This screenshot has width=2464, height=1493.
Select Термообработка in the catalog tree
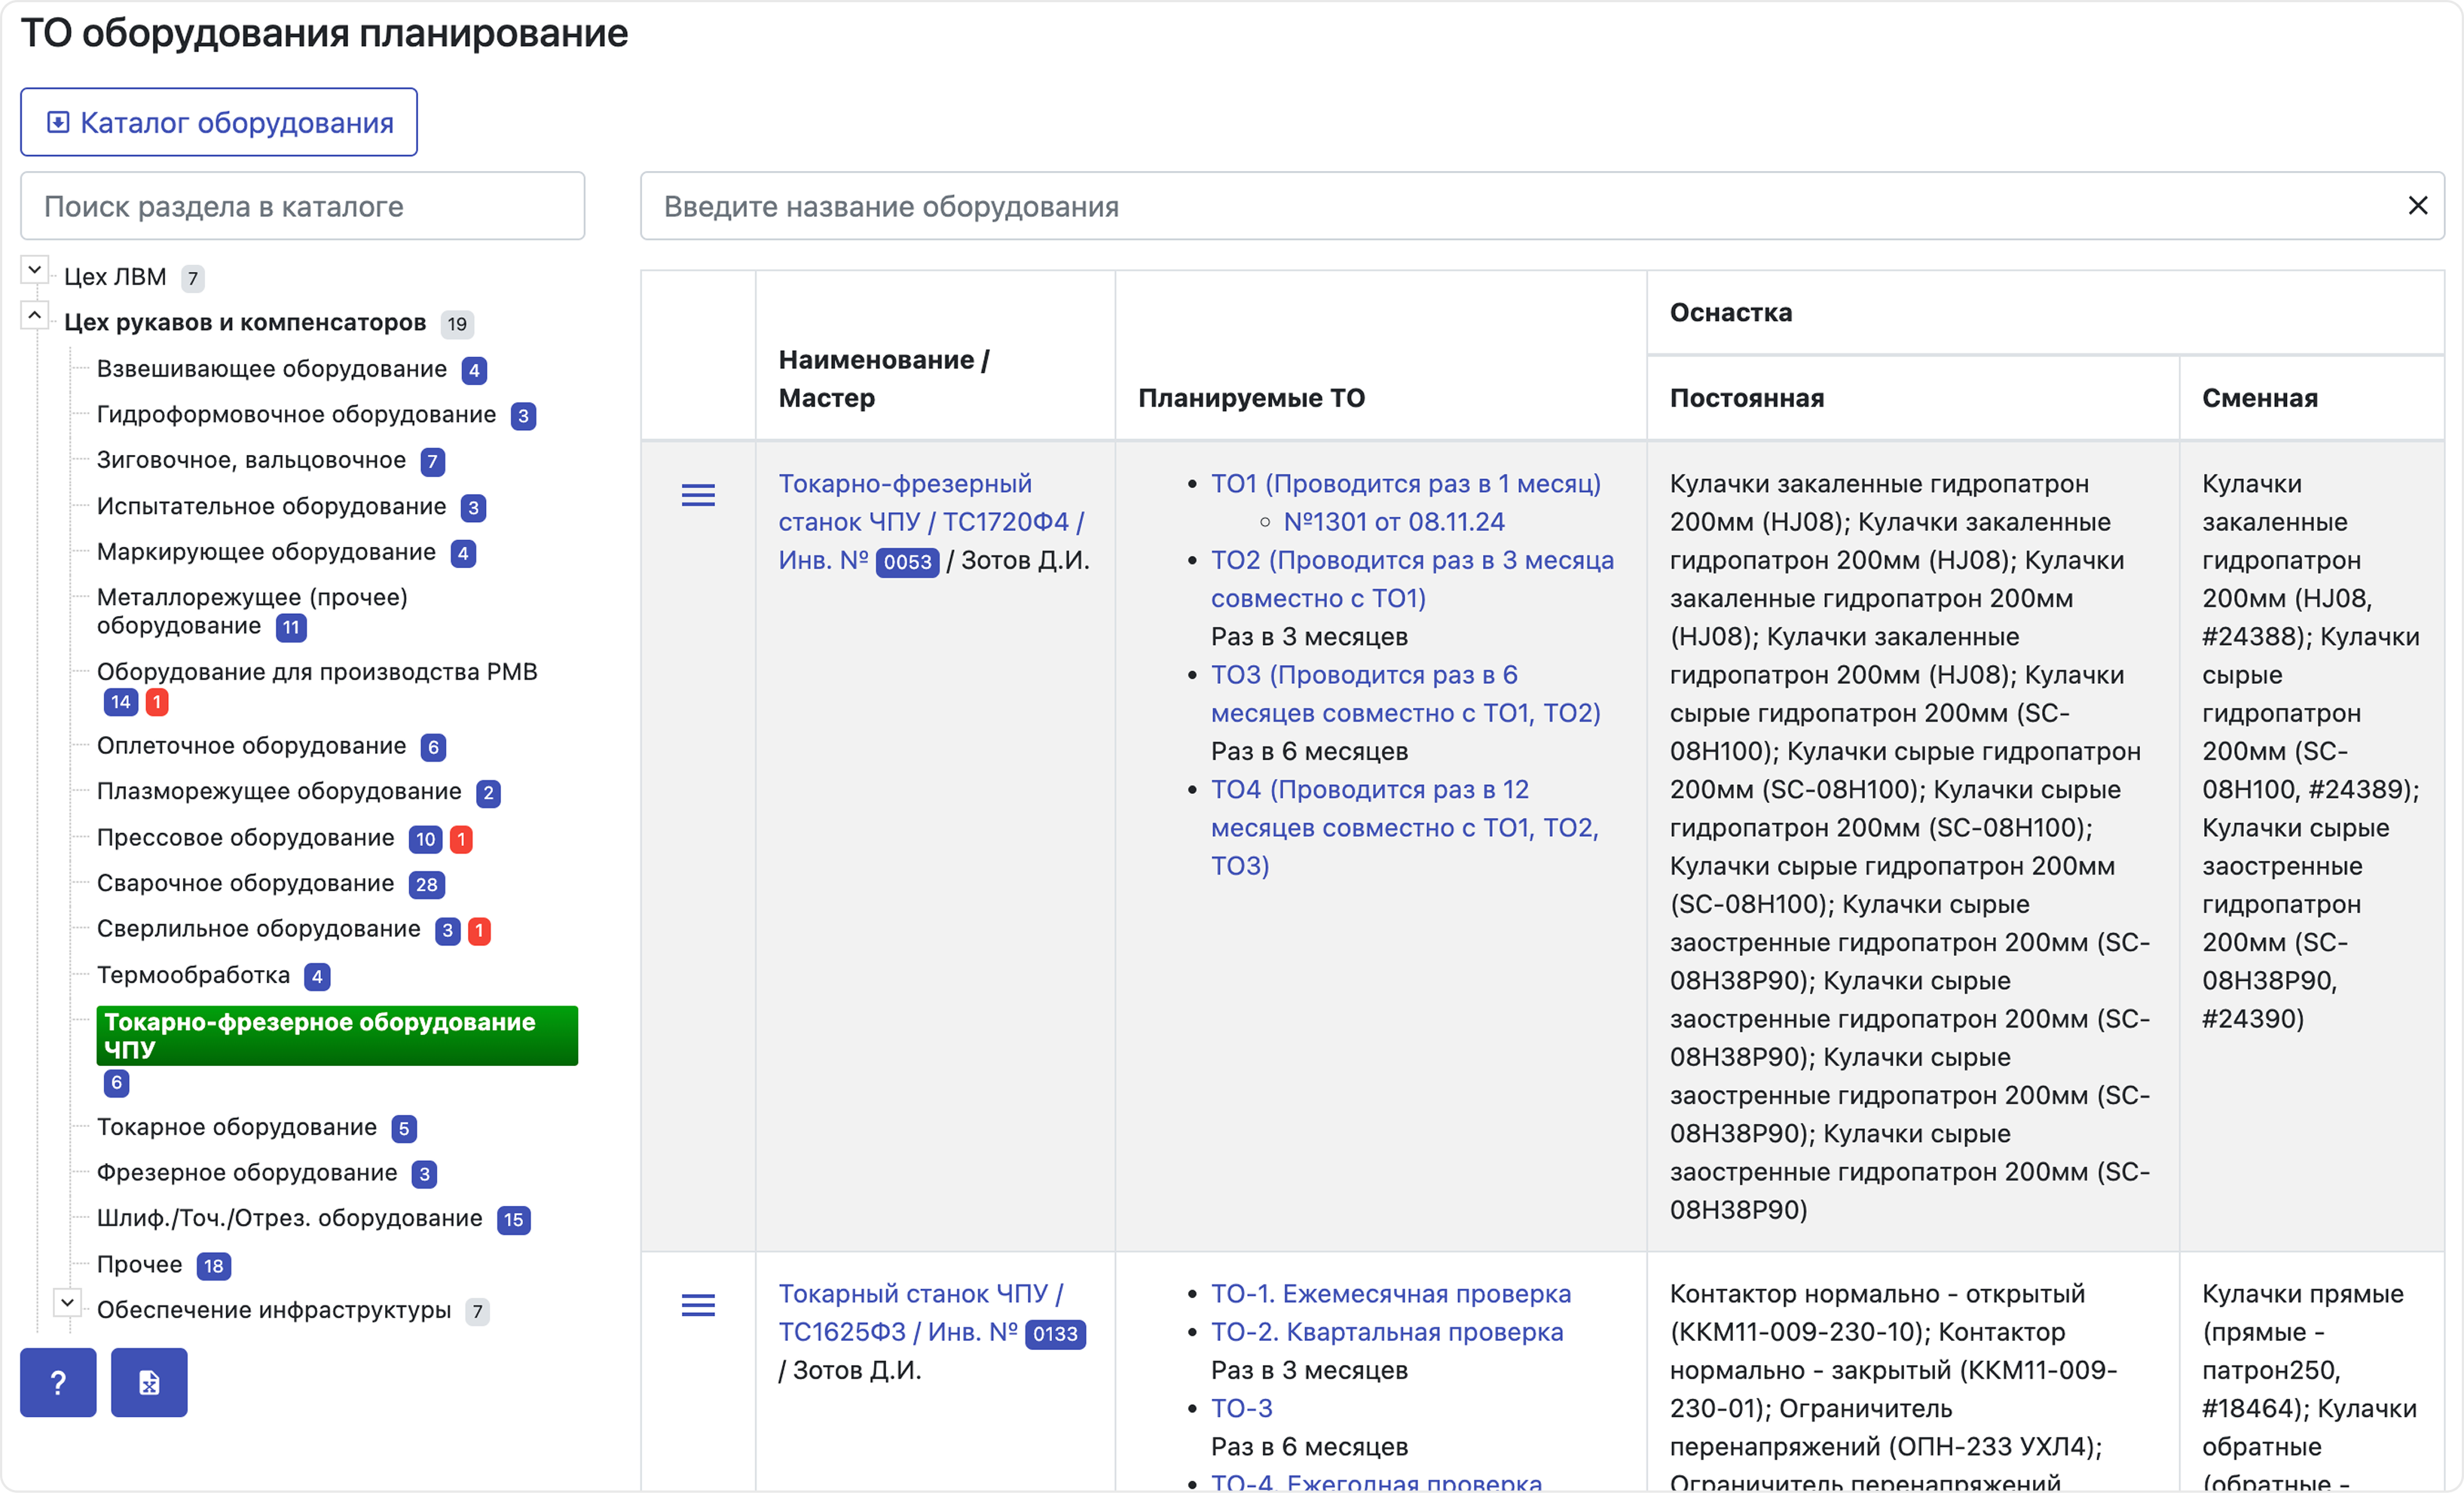tap(193, 975)
